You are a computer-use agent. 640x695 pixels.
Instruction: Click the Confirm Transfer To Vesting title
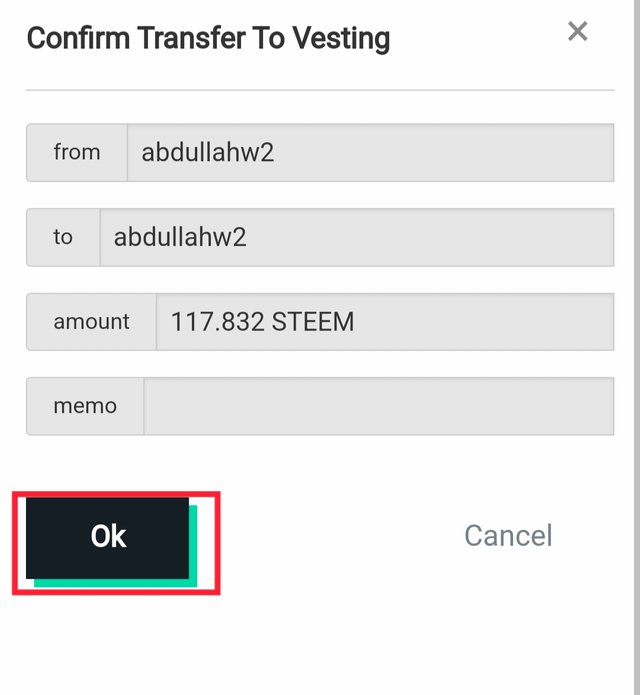tap(208, 39)
